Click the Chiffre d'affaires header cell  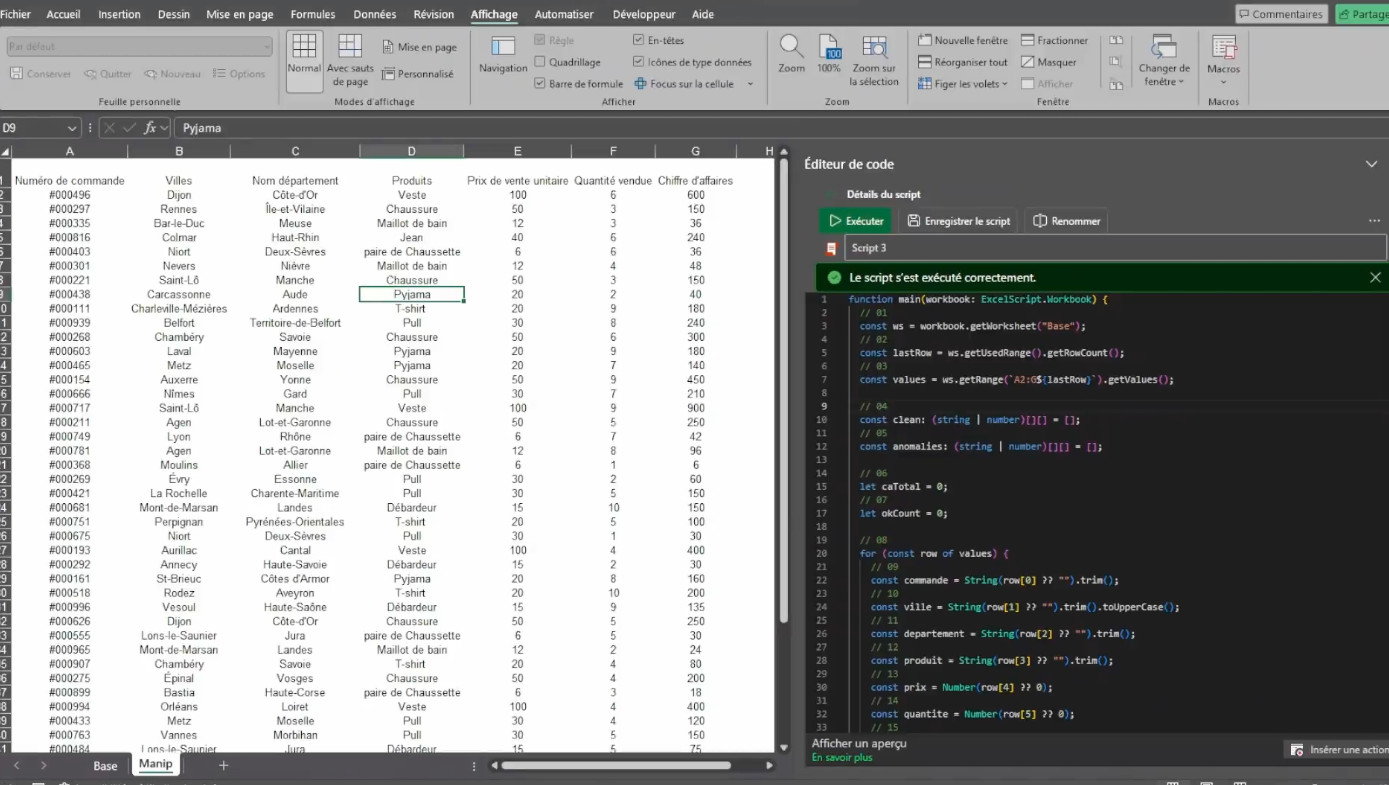pyautogui.click(x=695, y=181)
